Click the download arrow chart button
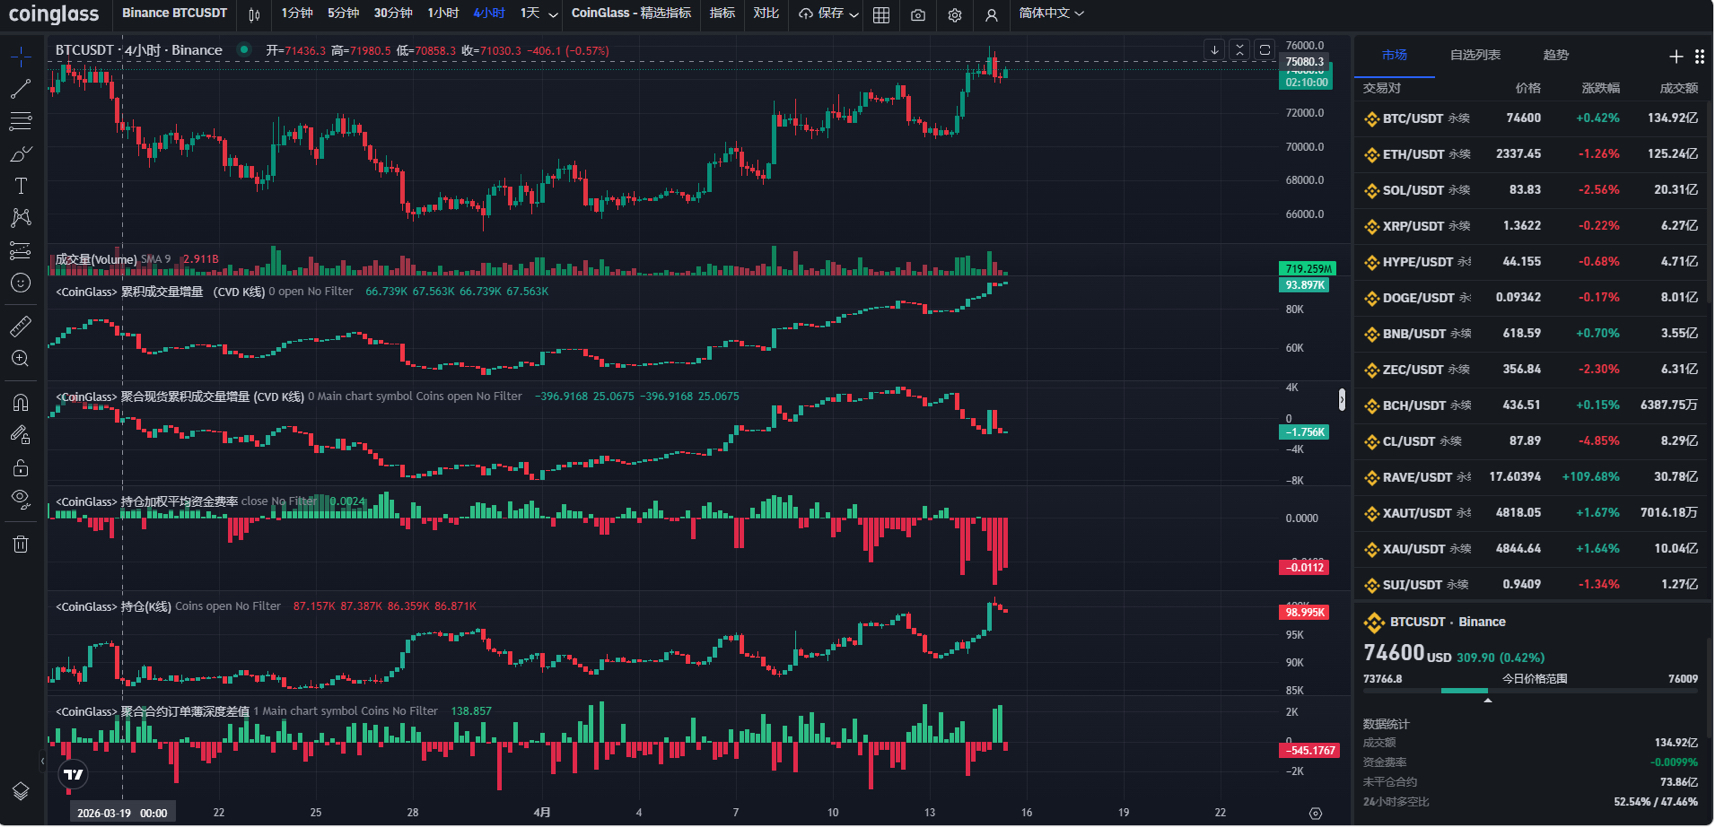Screen dimensions: 1716x828 [x=1214, y=50]
